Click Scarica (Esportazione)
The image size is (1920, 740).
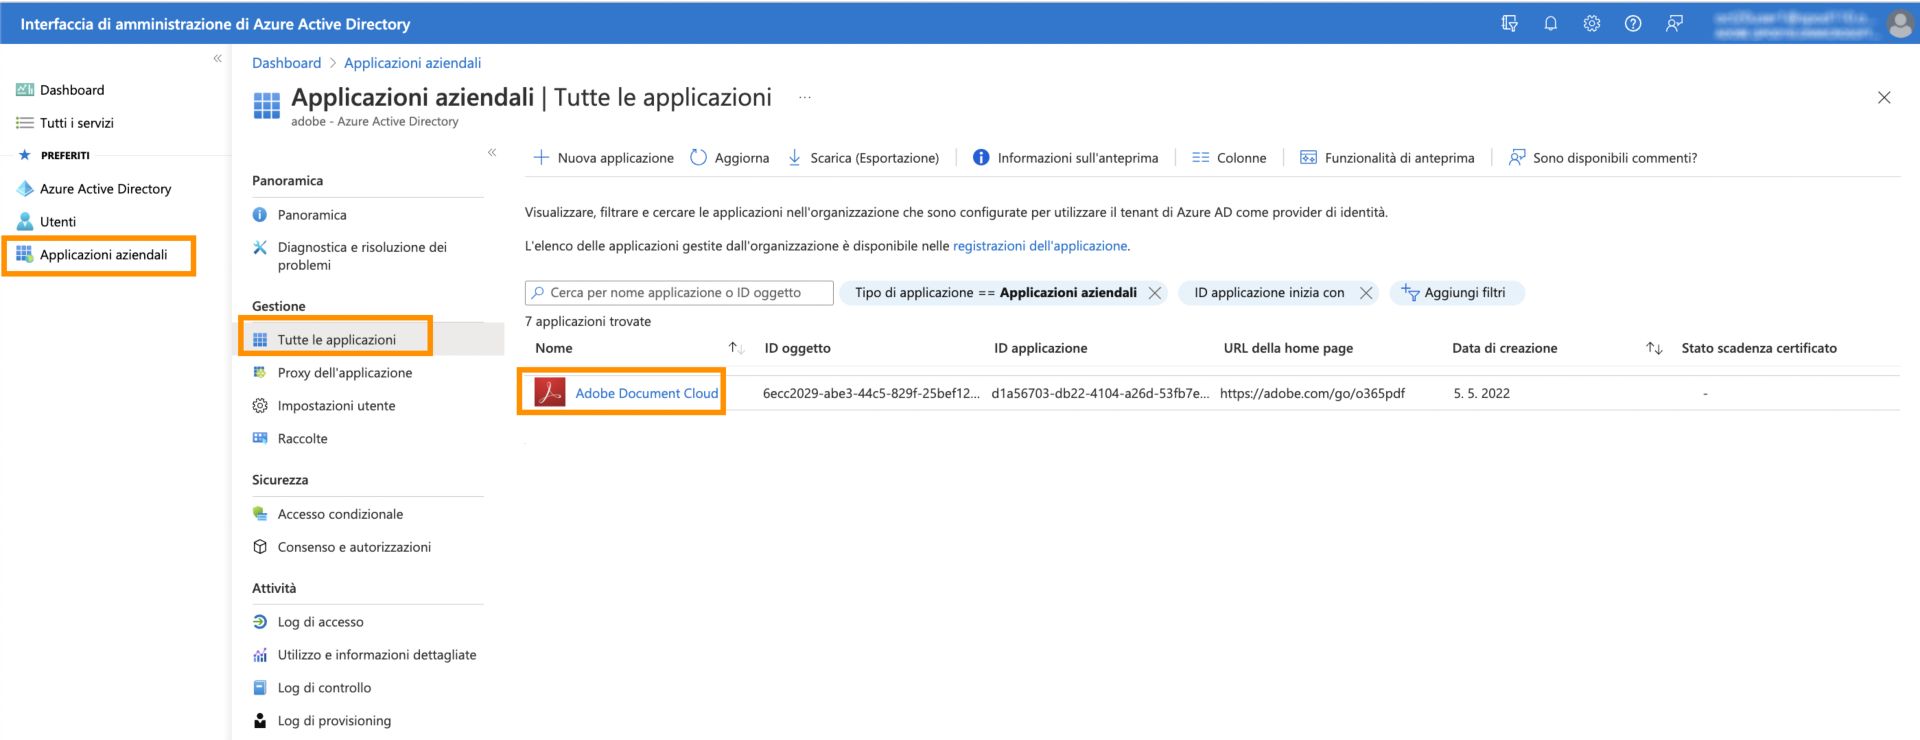pyautogui.click(x=863, y=158)
